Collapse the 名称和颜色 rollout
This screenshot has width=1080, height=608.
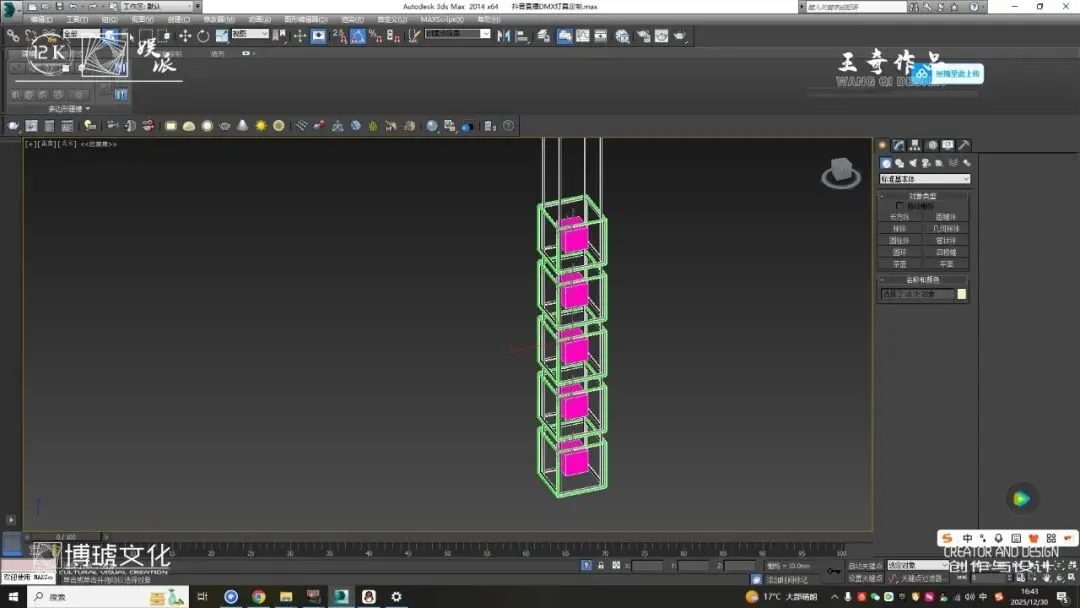pyautogui.click(x=923, y=280)
